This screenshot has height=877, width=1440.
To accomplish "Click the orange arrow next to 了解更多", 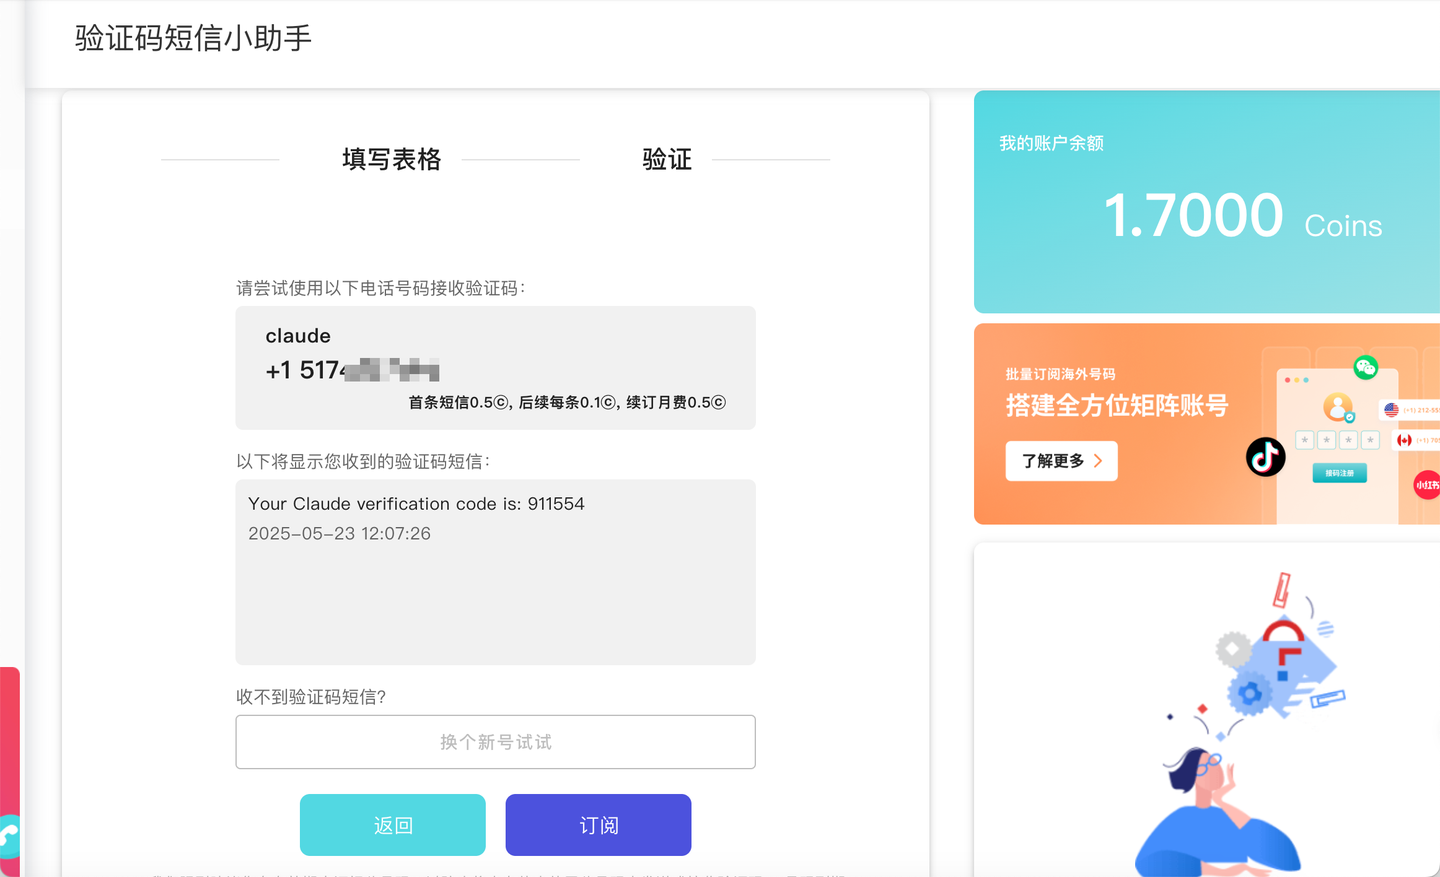I will tap(1098, 461).
